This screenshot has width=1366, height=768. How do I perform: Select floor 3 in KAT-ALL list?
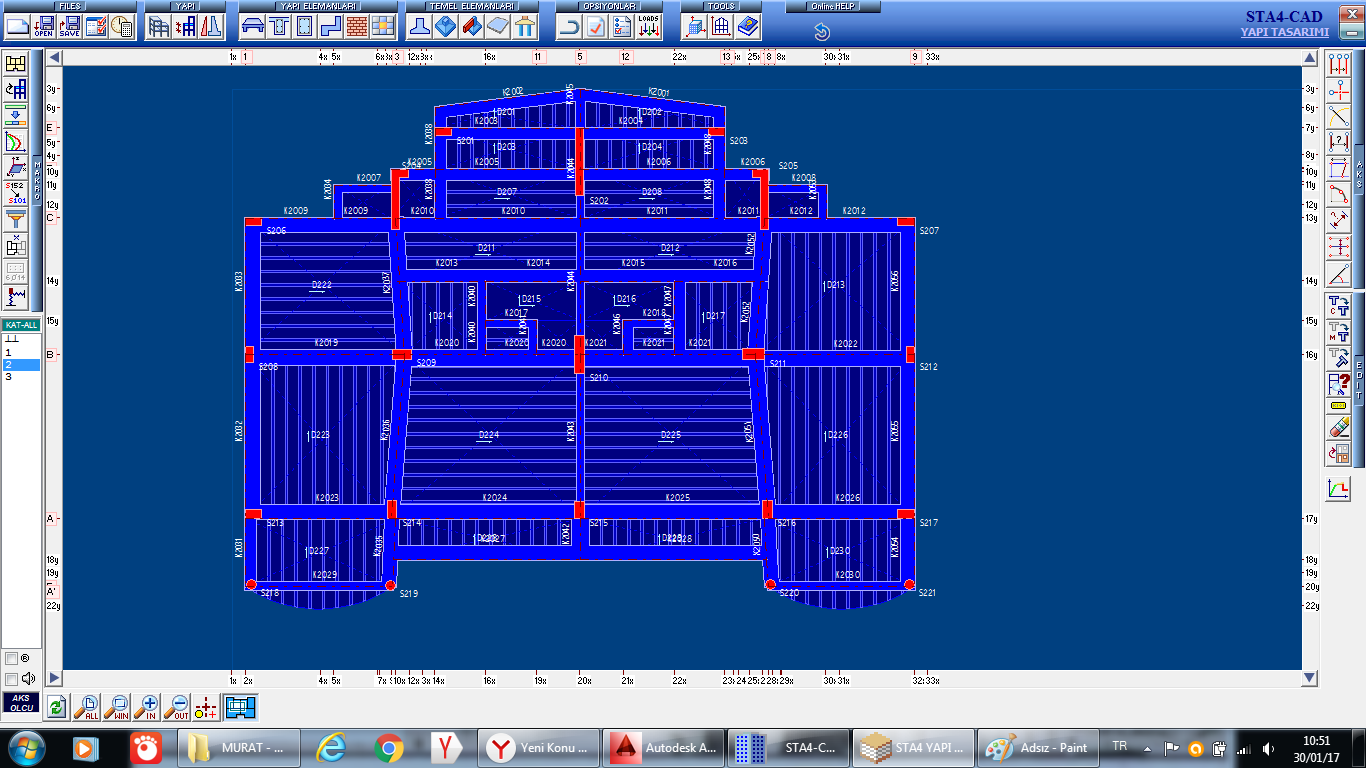point(8,377)
